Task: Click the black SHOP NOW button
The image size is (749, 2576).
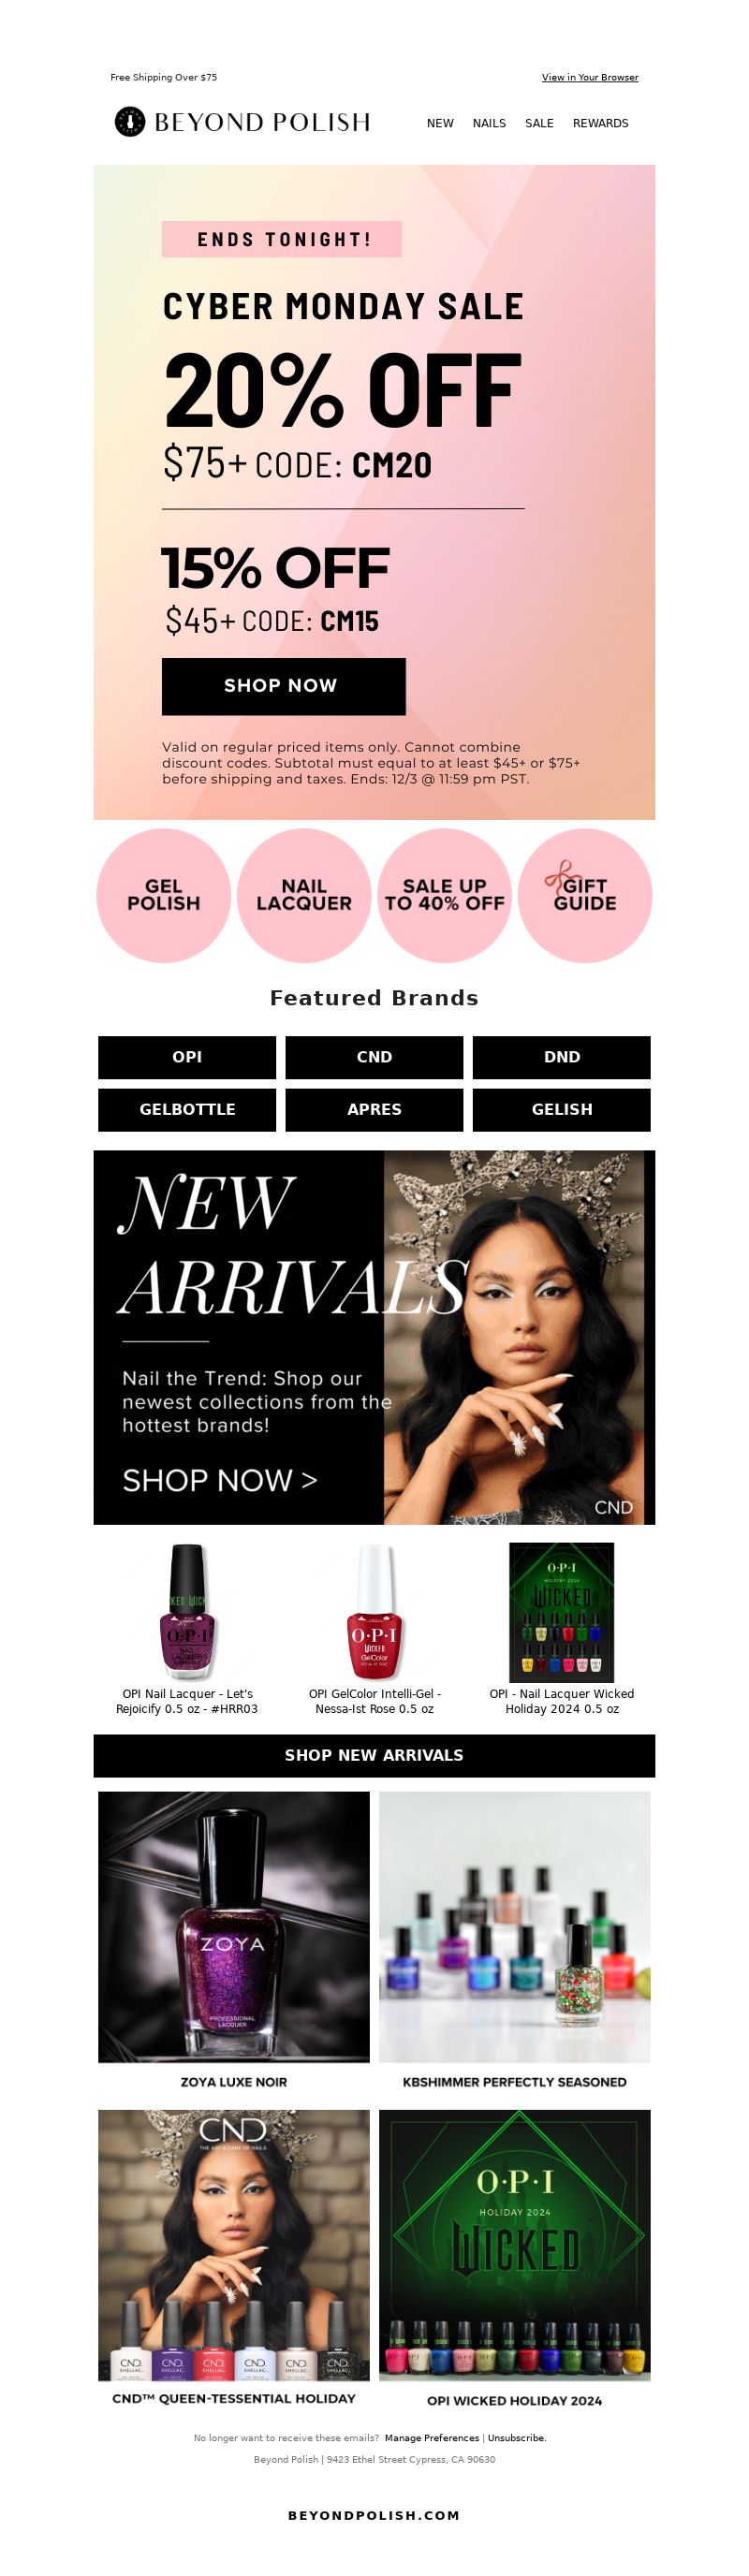Action: point(284,686)
